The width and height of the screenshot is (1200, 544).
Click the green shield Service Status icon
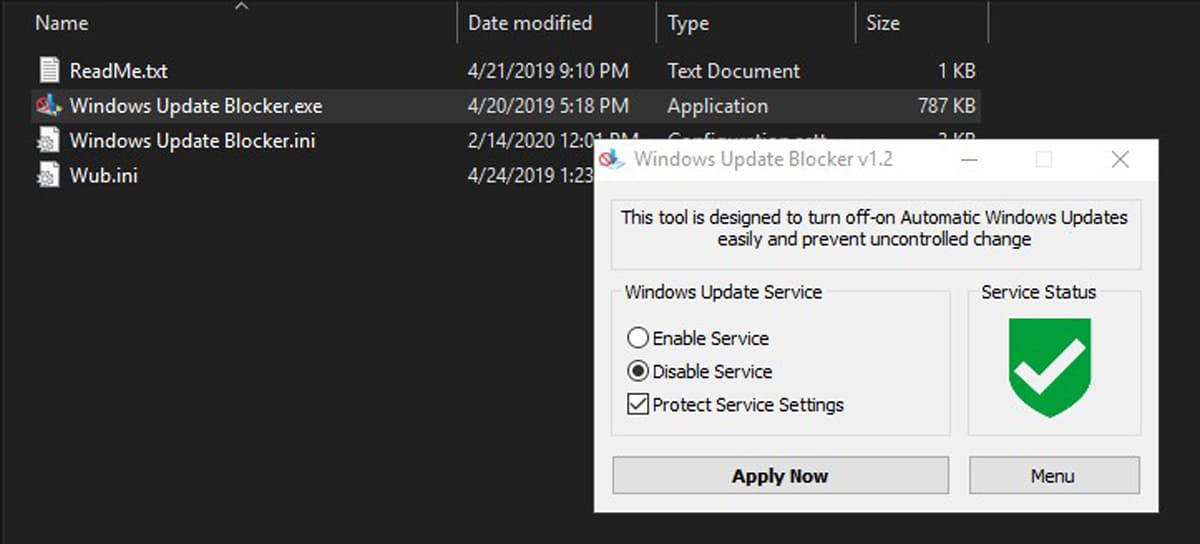coord(1049,367)
